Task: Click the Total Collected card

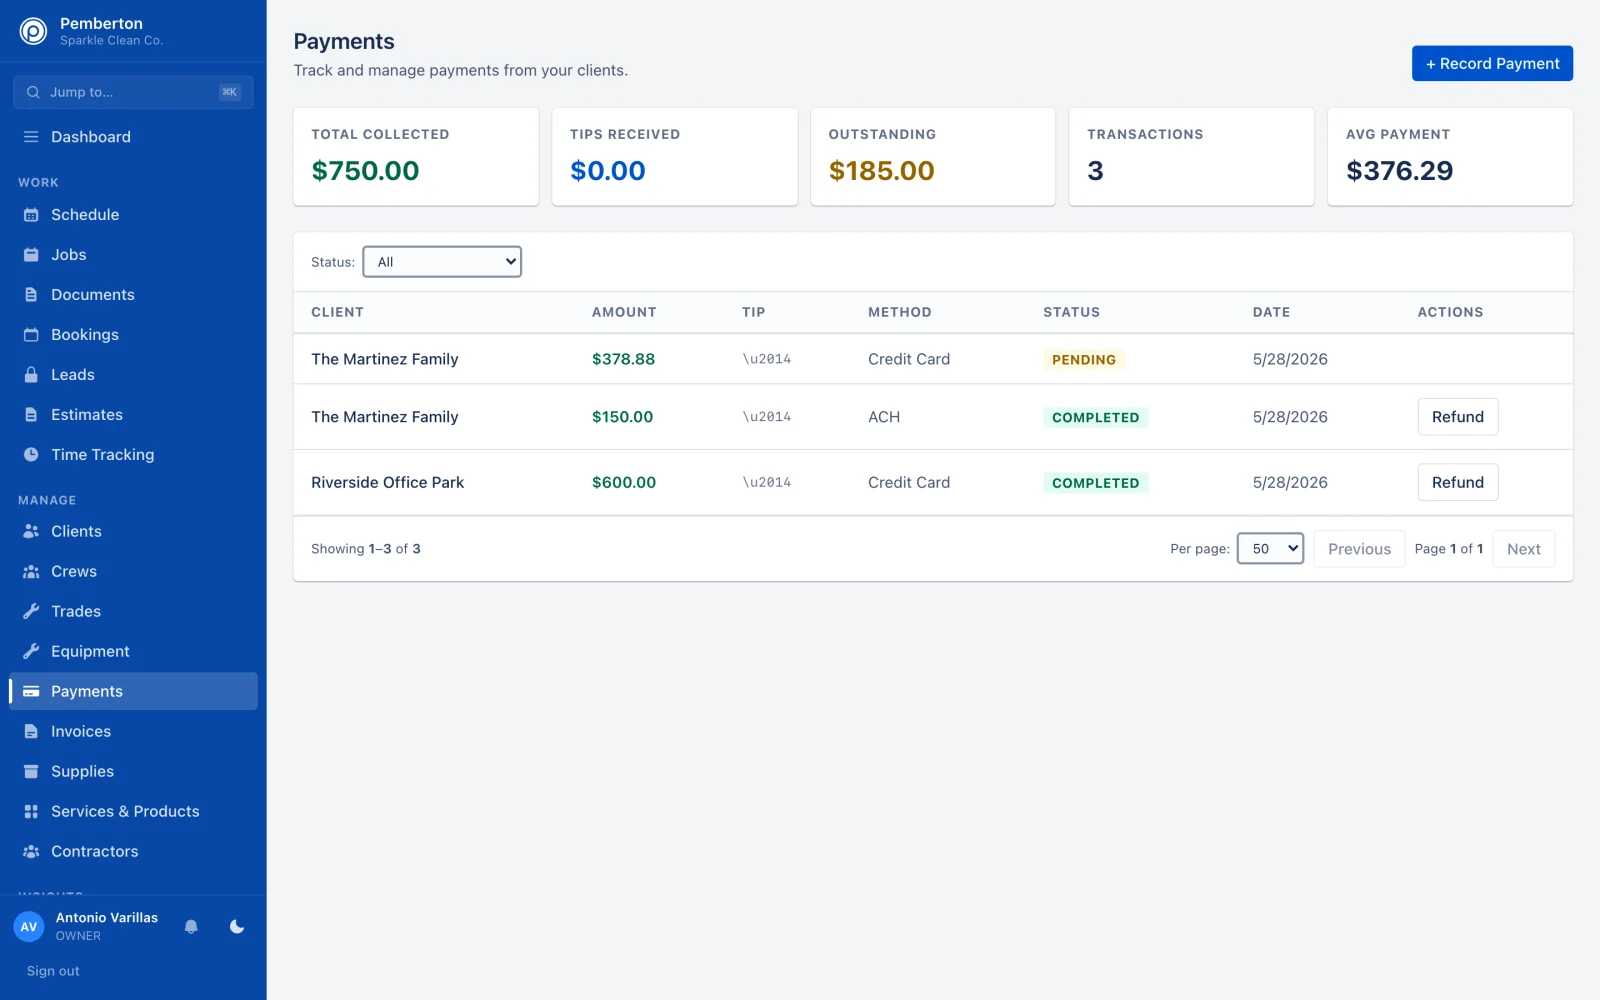Action: pyautogui.click(x=416, y=157)
